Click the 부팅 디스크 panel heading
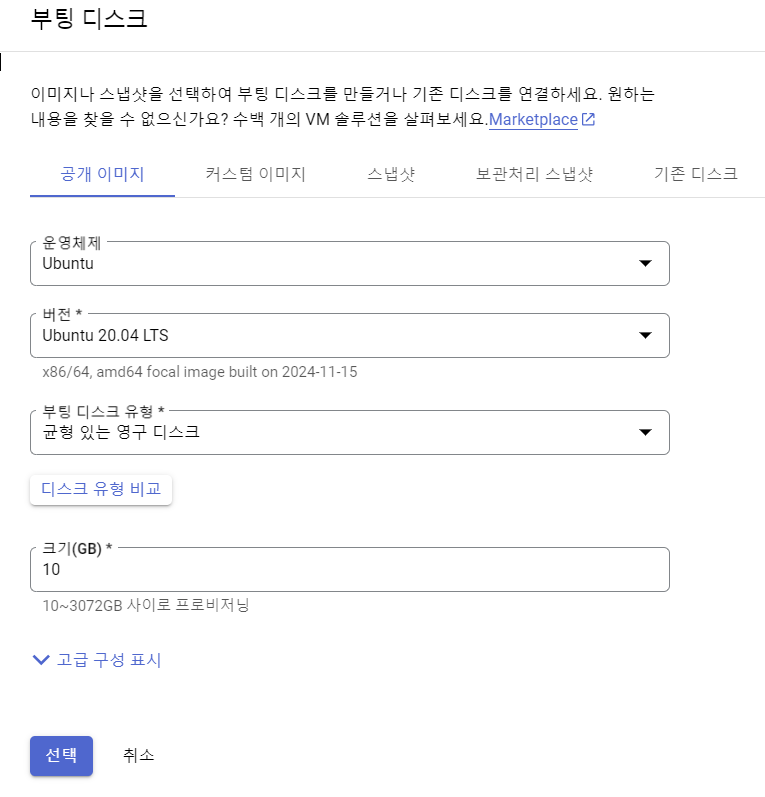This screenshot has width=765, height=797. pos(89,19)
